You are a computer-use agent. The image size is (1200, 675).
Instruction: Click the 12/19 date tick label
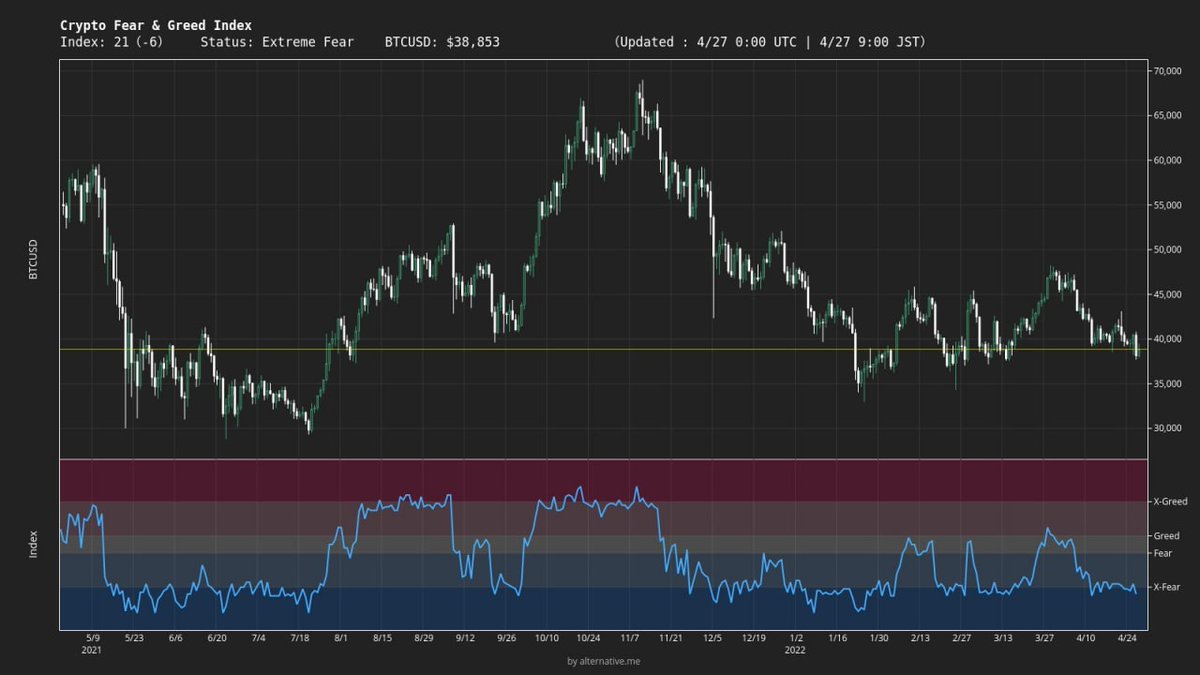pyautogui.click(x=754, y=637)
